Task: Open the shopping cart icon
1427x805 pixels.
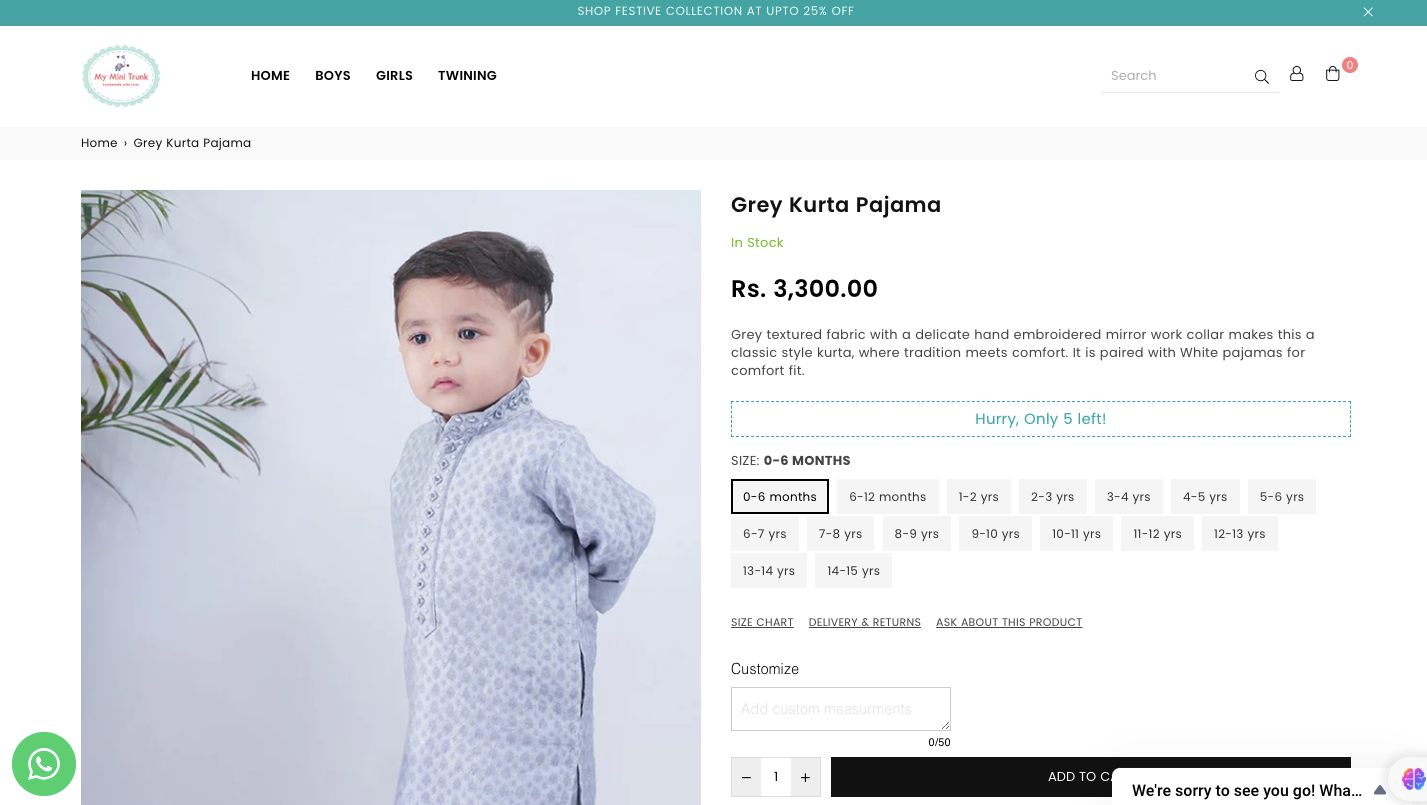Action: 1333,74
